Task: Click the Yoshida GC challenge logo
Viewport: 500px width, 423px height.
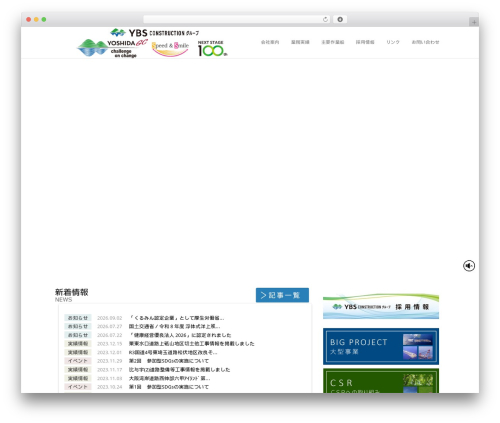Action: click(x=112, y=48)
